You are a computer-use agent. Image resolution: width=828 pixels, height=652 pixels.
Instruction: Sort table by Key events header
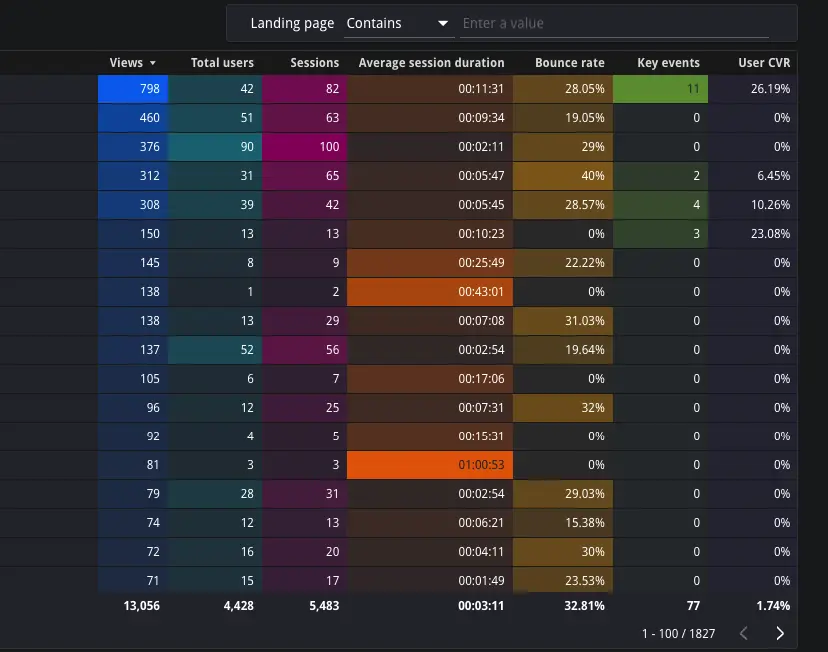point(668,63)
